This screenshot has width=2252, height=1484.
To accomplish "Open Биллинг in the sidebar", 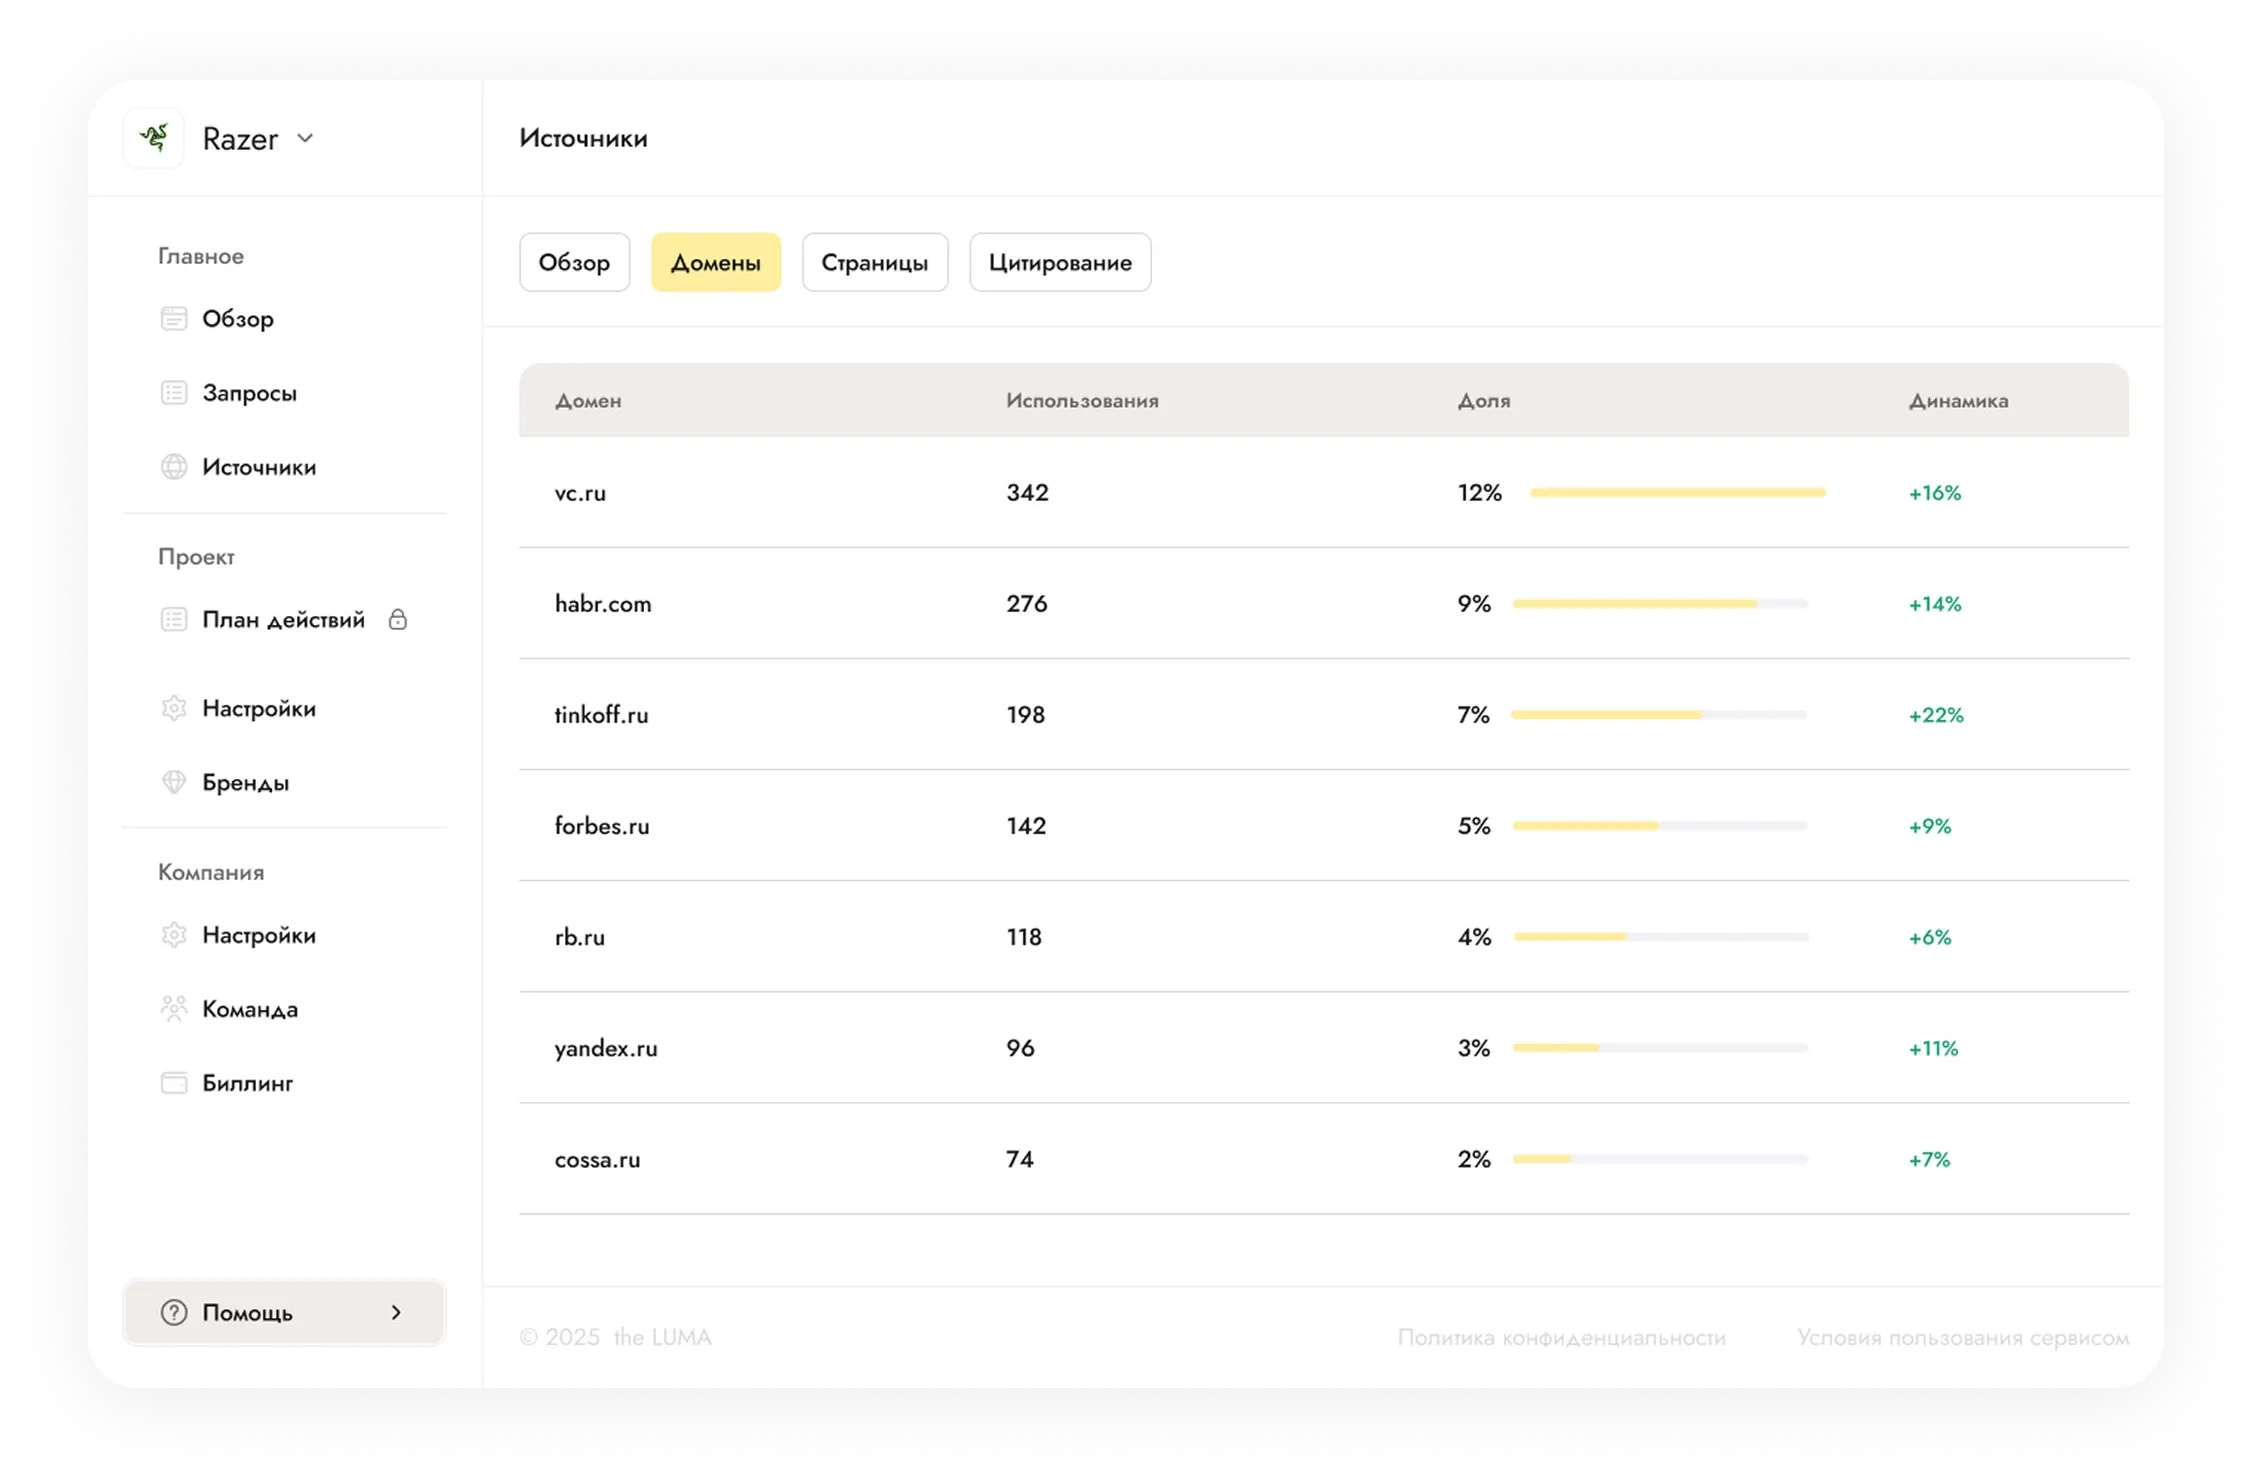I will (x=248, y=1083).
